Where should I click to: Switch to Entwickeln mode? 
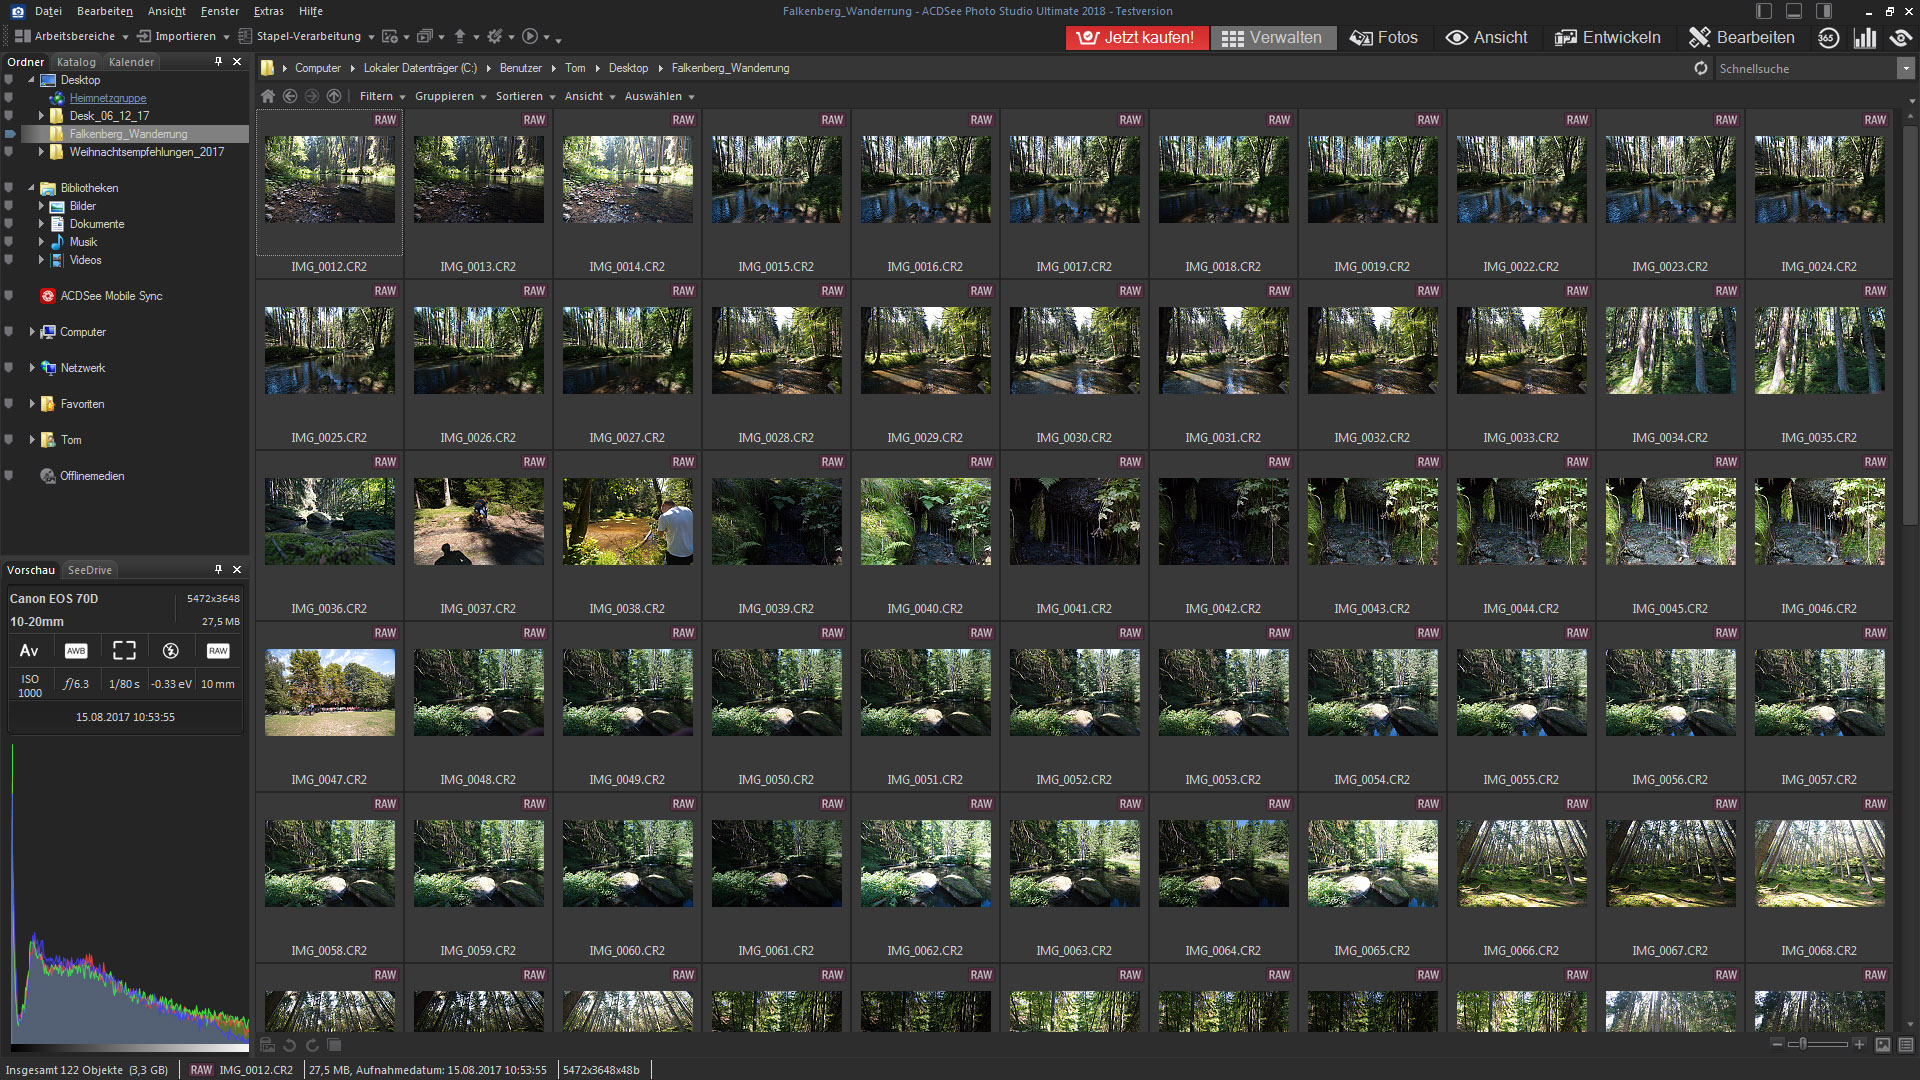coord(1607,38)
